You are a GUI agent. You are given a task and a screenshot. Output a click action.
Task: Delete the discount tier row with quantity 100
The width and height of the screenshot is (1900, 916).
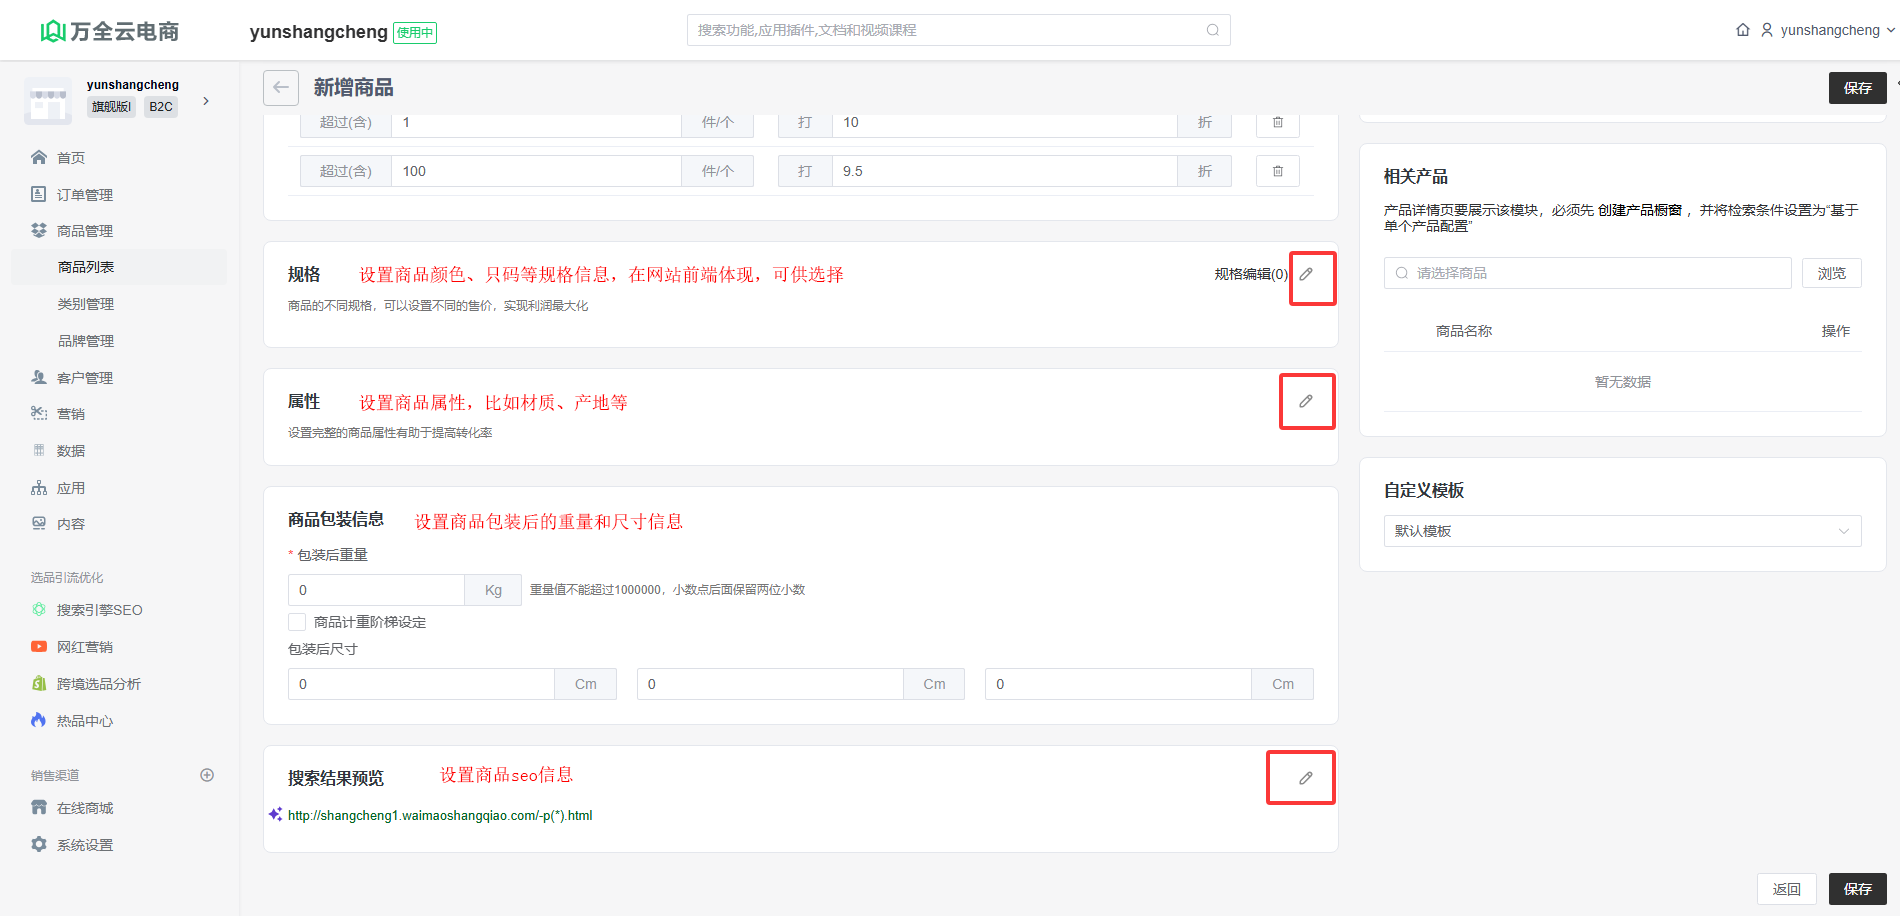(x=1277, y=171)
